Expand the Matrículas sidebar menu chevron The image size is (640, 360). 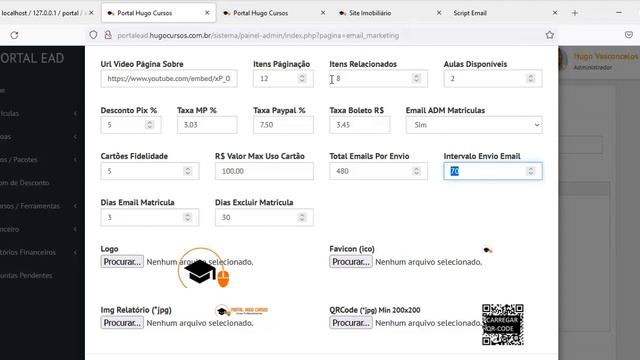(x=75, y=113)
